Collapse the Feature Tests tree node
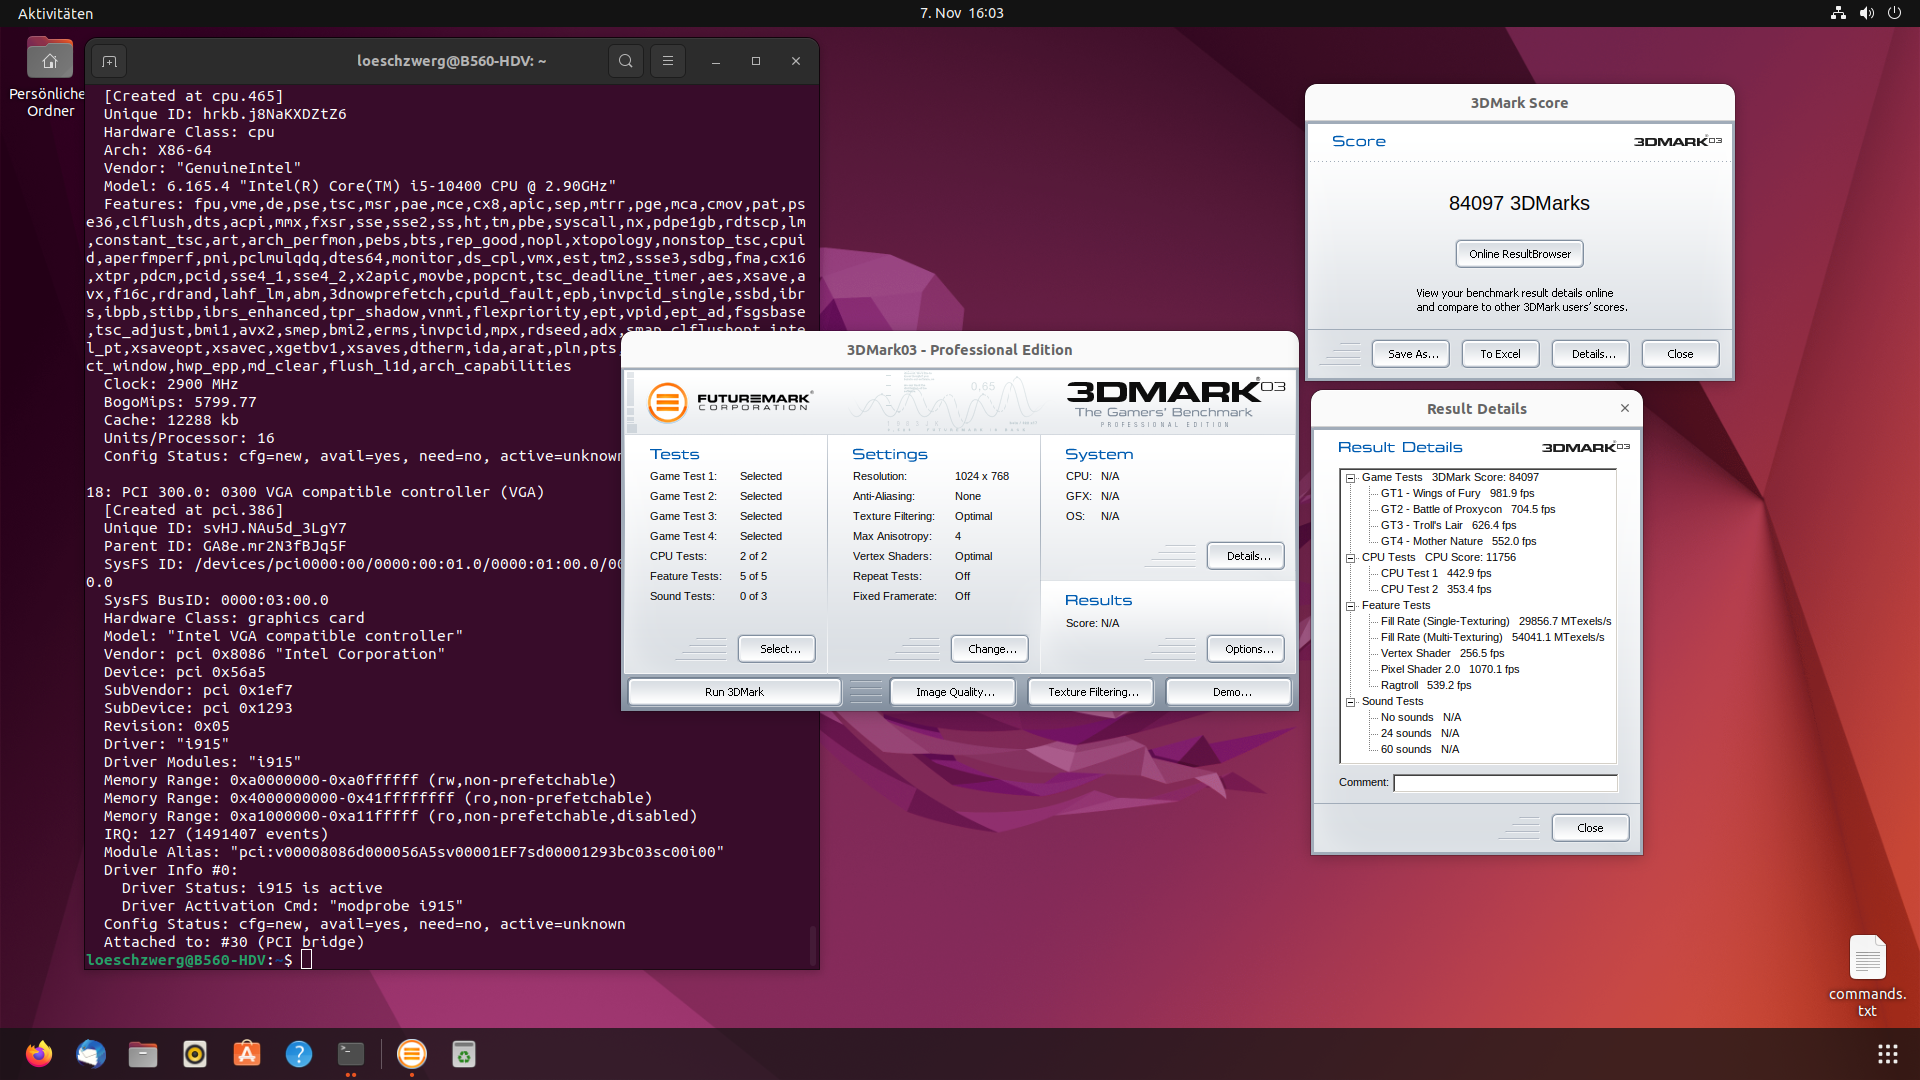1920x1080 pixels. pyautogui.click(x=1350, y=606)
